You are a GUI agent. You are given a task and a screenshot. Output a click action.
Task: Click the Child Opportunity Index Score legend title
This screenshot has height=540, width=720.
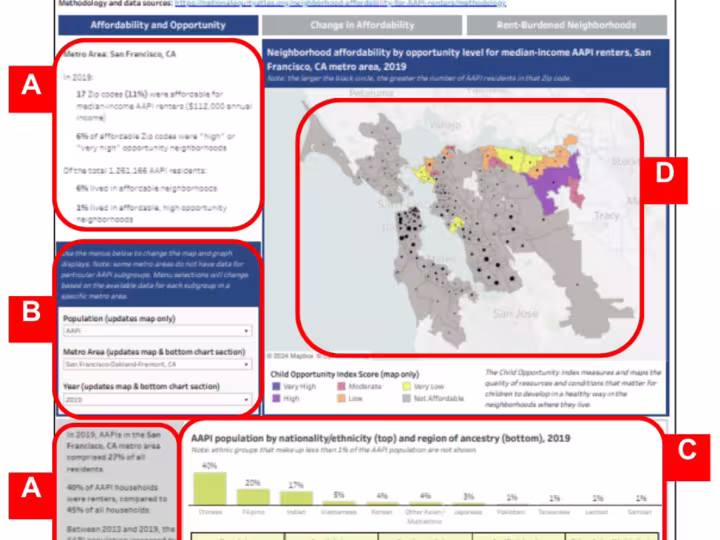tap(344, 374)
